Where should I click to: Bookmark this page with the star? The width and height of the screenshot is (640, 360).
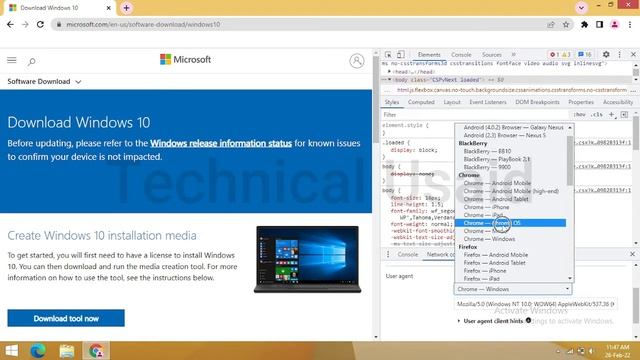[x=566, y=24]
